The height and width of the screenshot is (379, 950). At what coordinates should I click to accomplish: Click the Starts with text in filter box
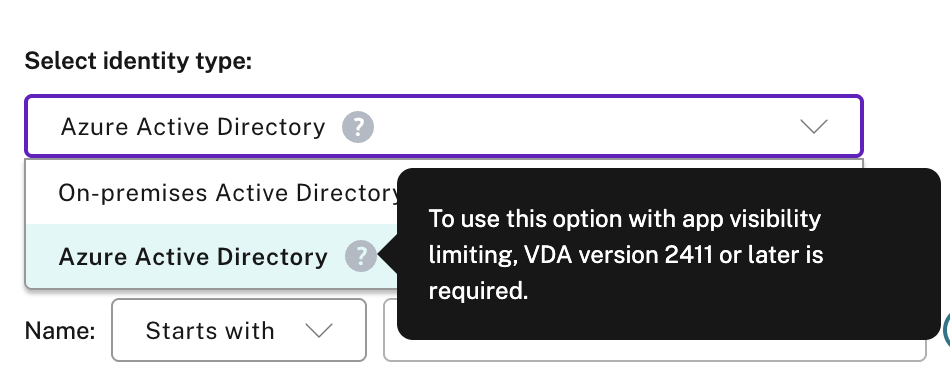210,331
